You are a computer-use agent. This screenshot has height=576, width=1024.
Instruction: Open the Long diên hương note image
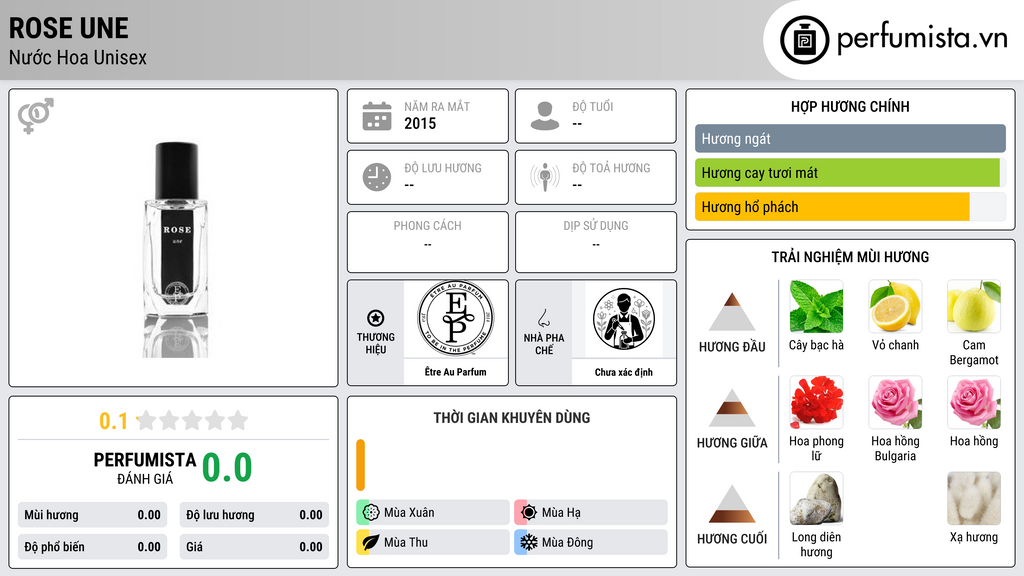coord(816,498)
